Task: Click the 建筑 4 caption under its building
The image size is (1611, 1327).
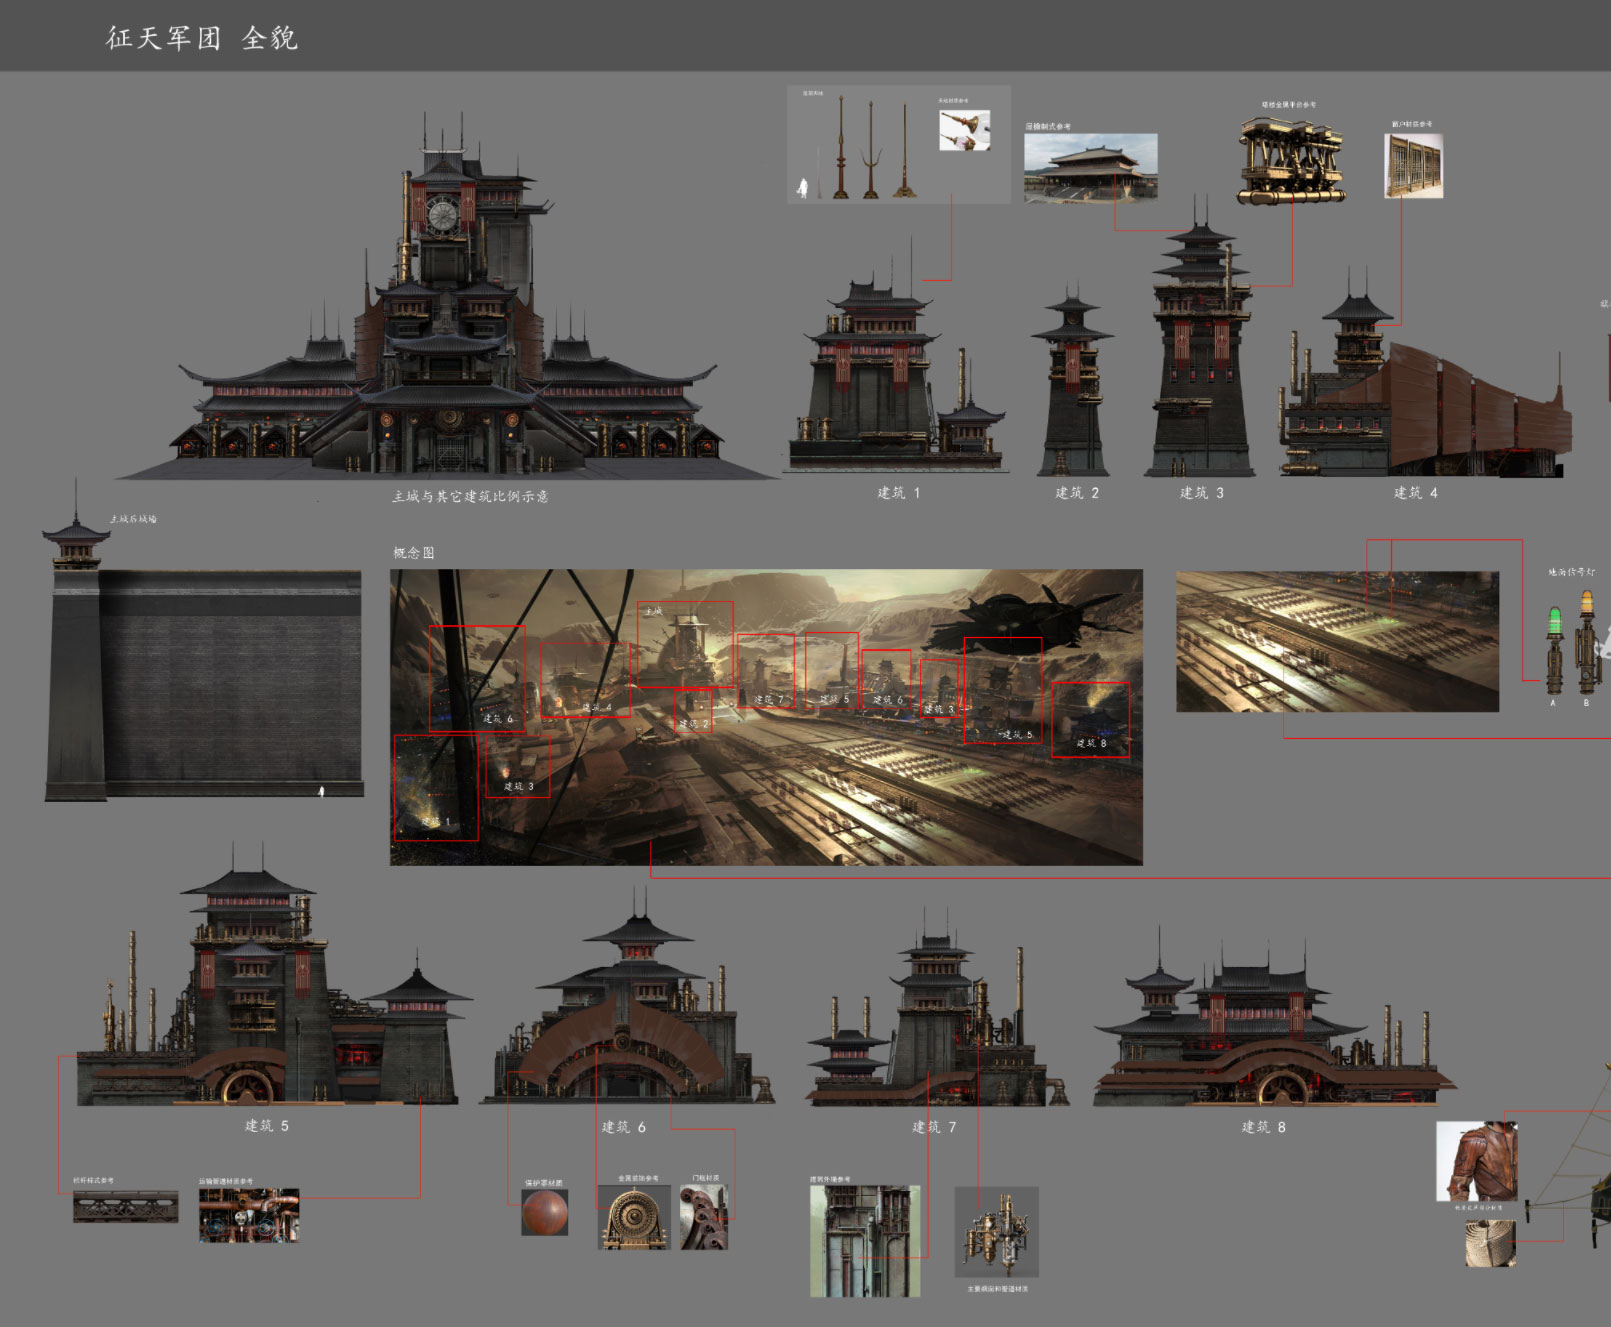Action: [x=1416, y=493]
